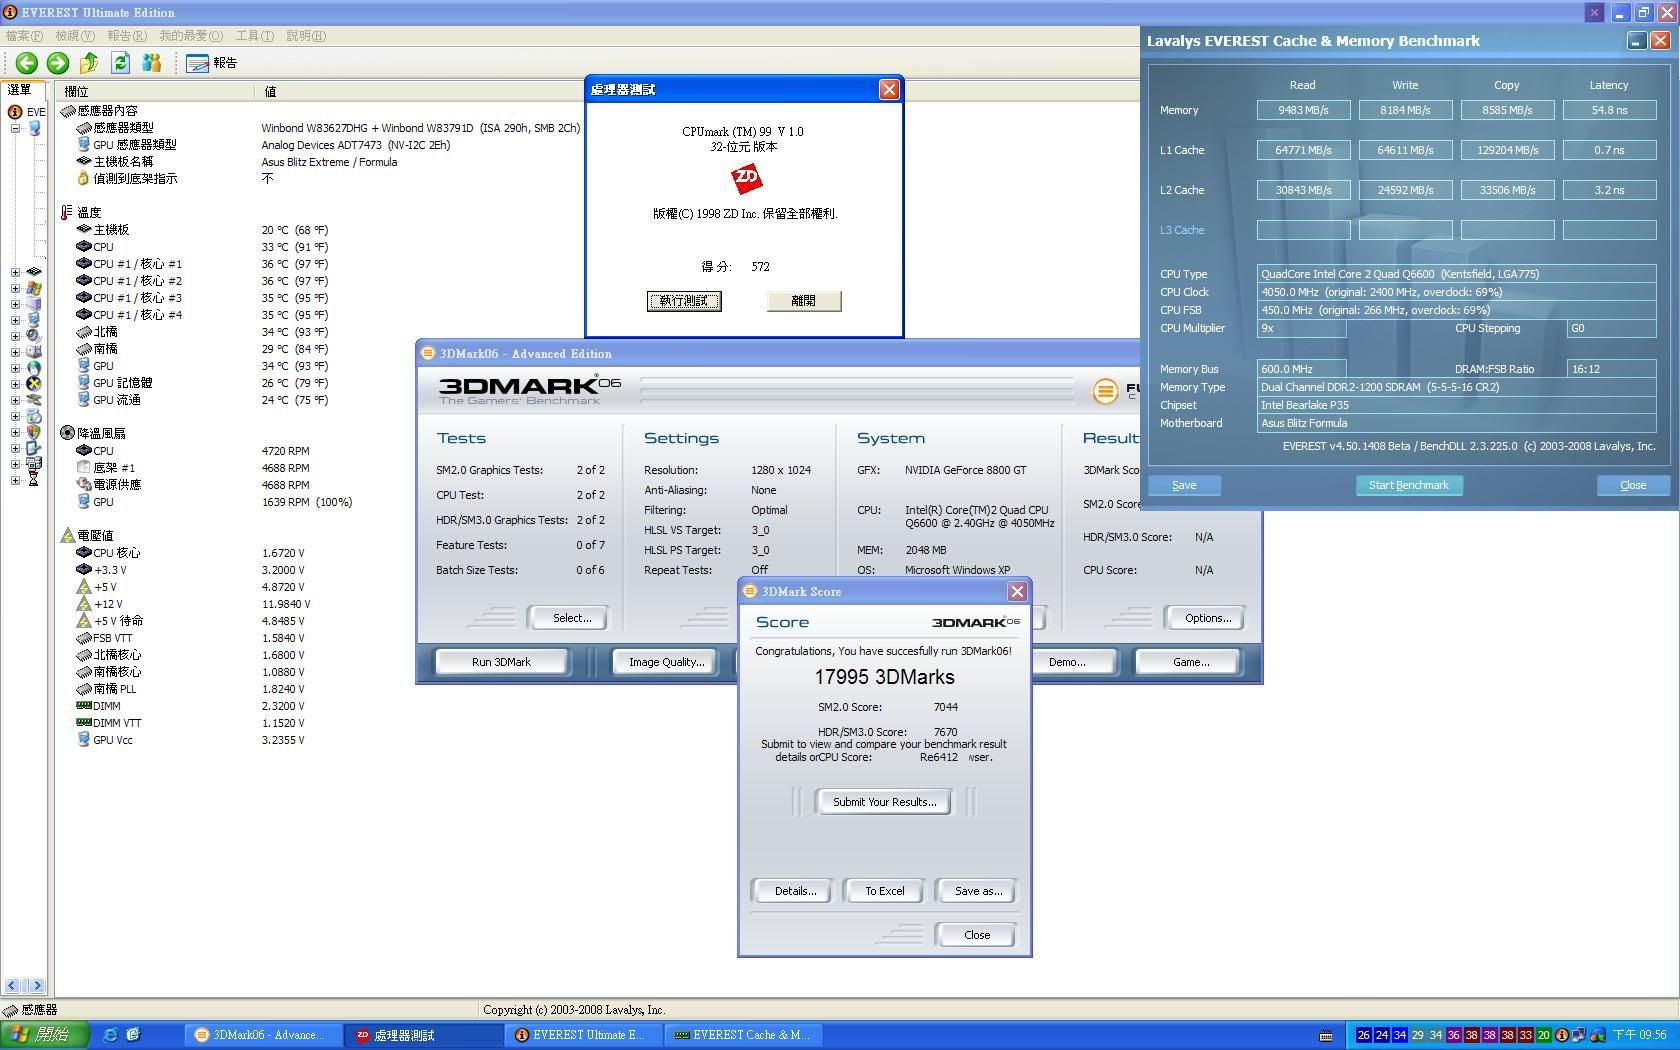Expand the Storage node in the tree
This screenshot has width=1680, height=1050.
coord(15,352)
